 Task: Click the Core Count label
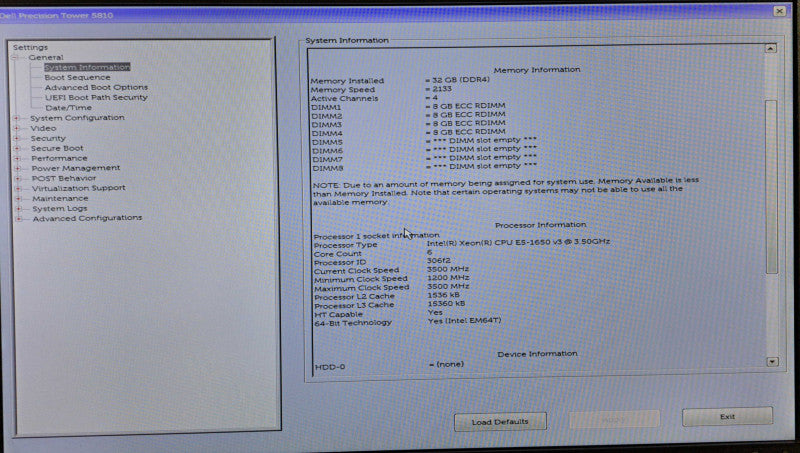338,254
